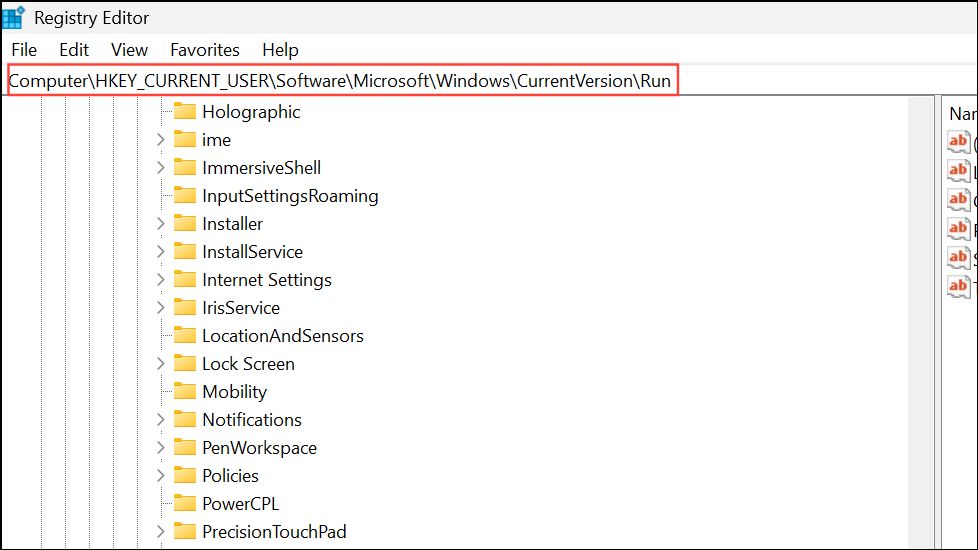
Task: Click the last string value icon in right pane
Action: pos(958,286)
